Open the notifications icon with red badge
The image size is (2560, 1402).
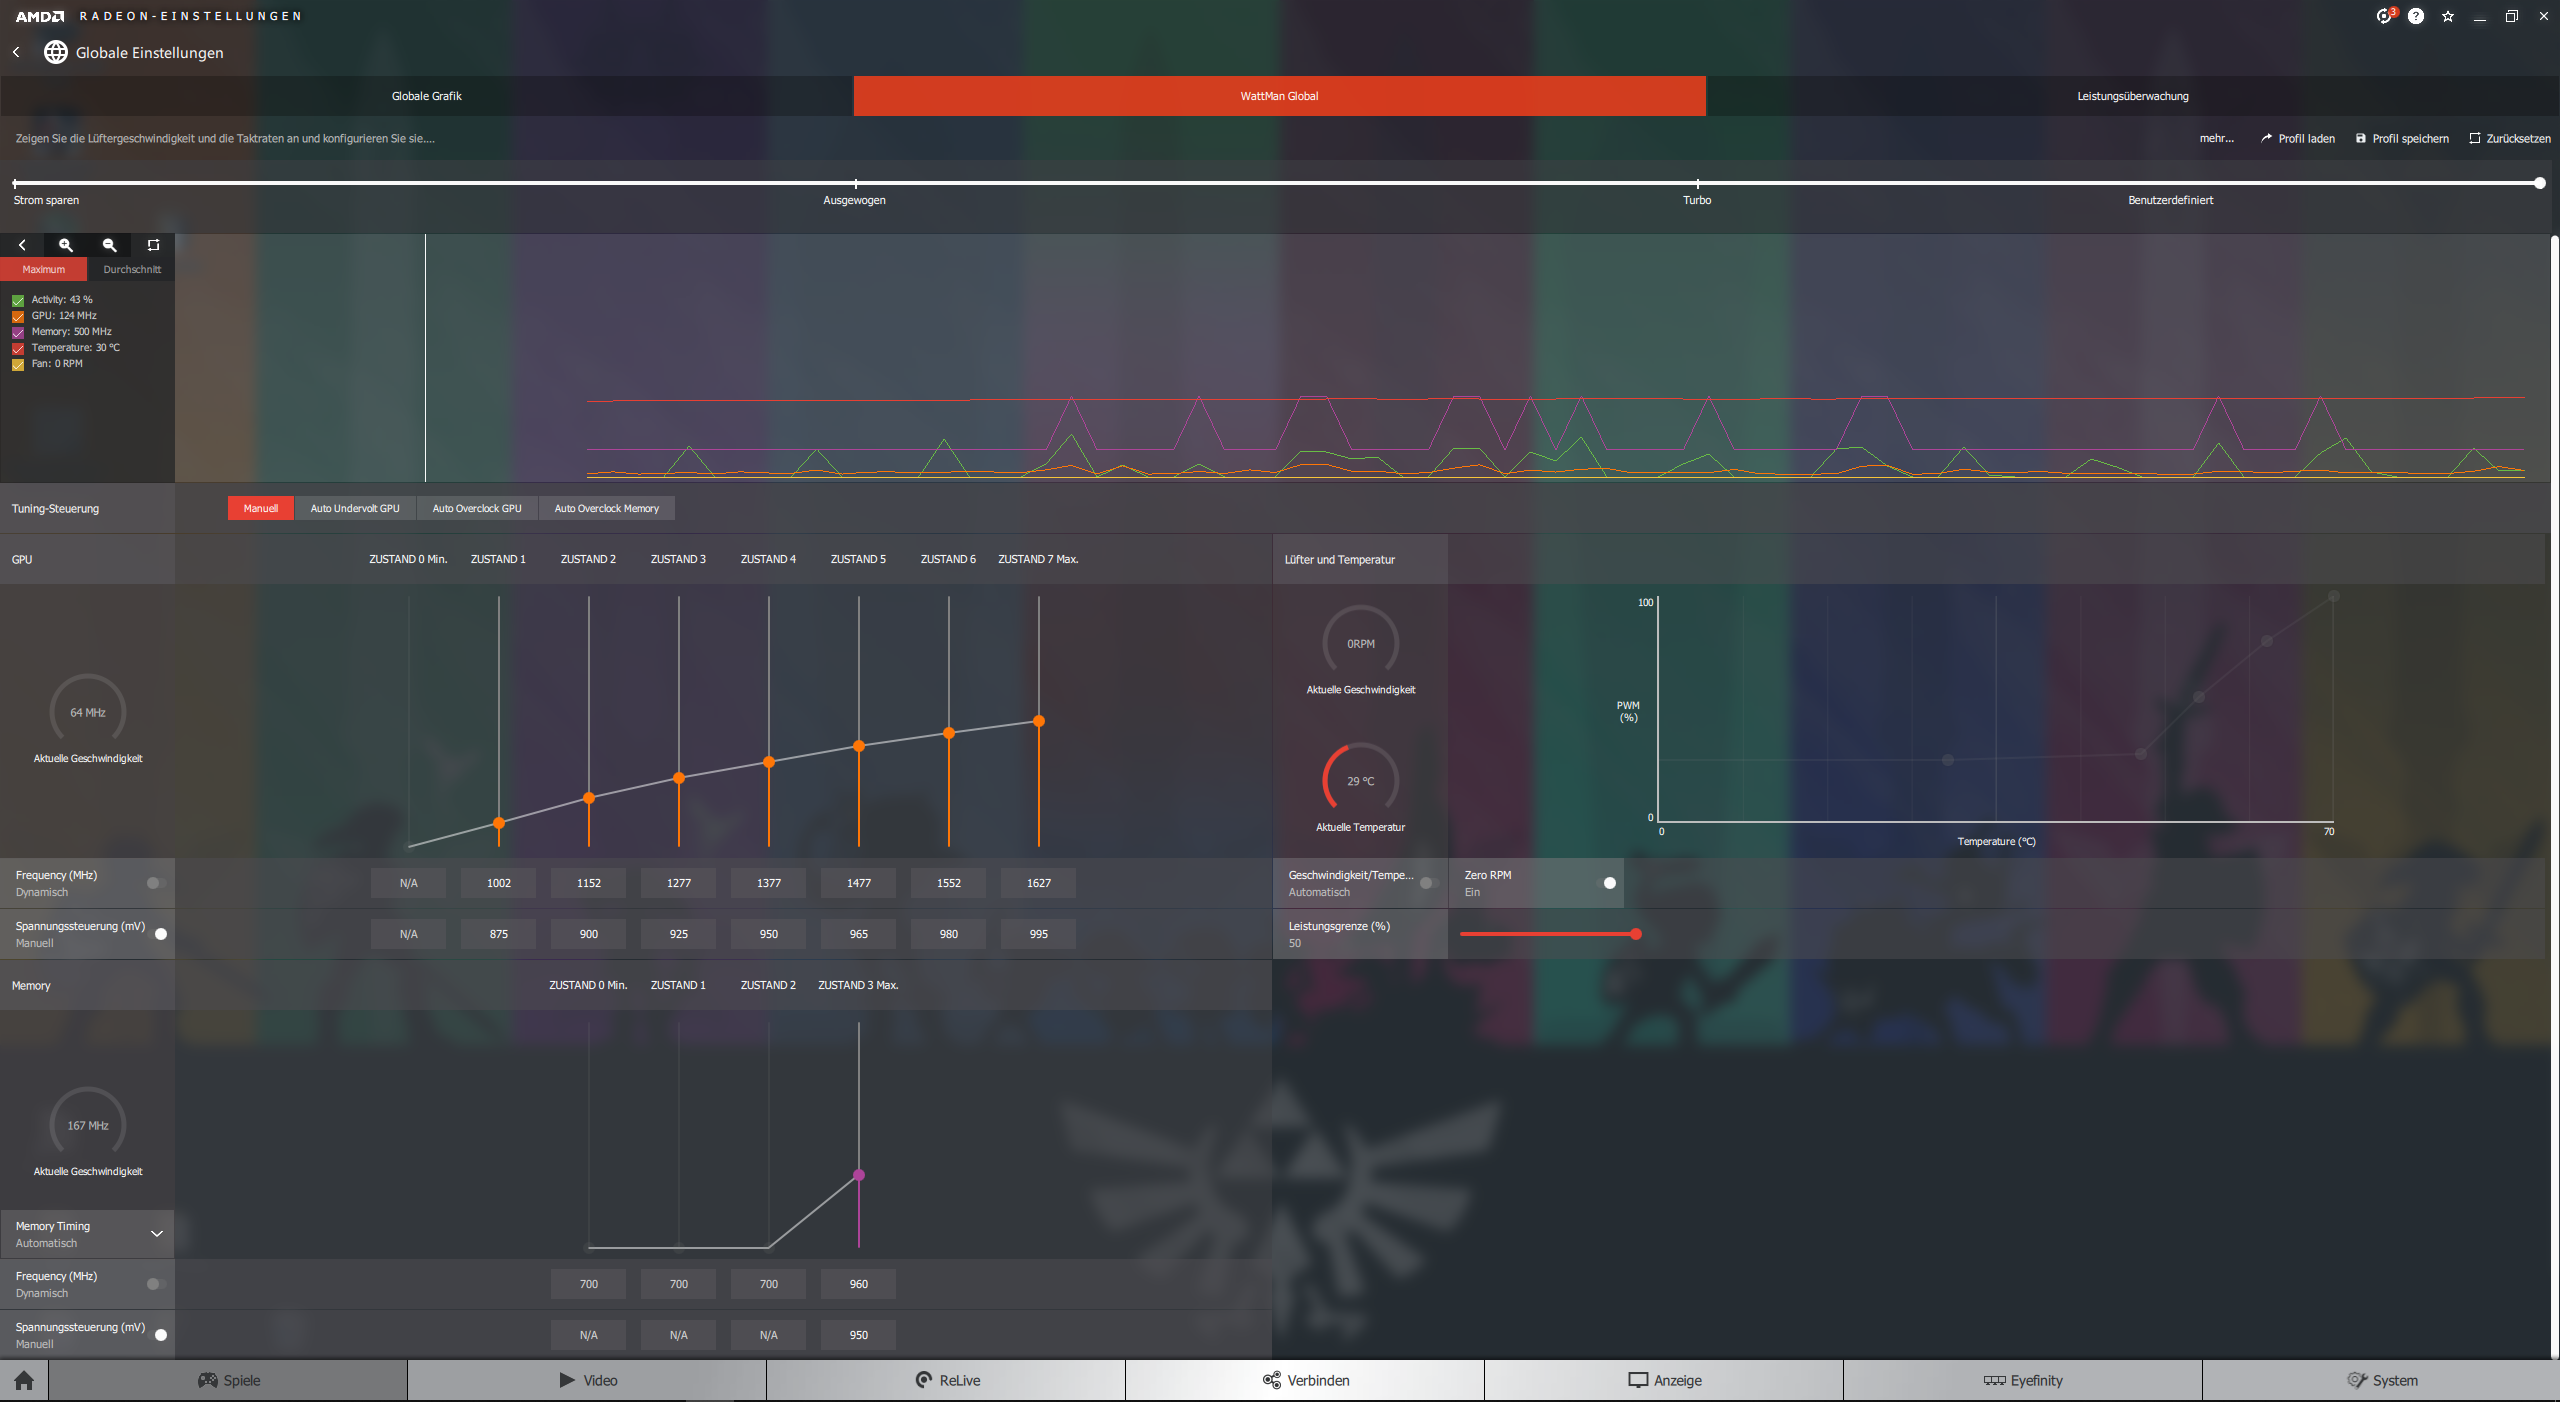pos(2385,16)
